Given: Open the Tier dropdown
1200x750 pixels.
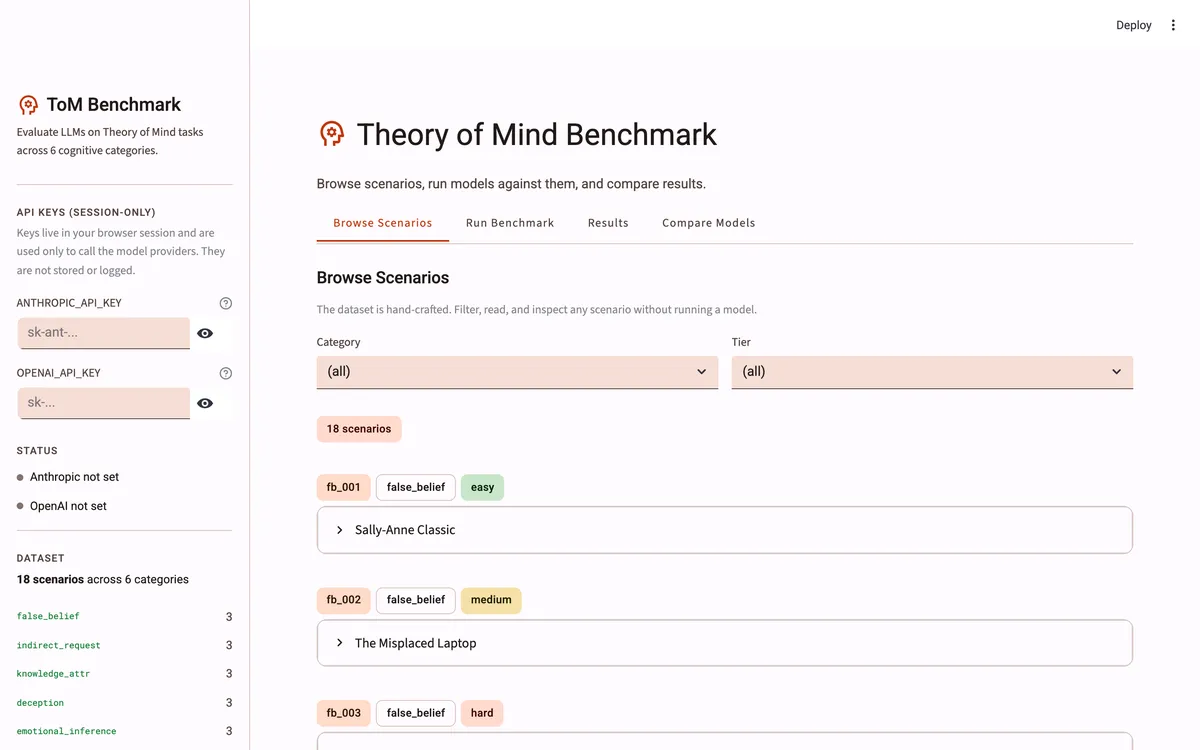Looking at the screenshot, I should 932,371.
